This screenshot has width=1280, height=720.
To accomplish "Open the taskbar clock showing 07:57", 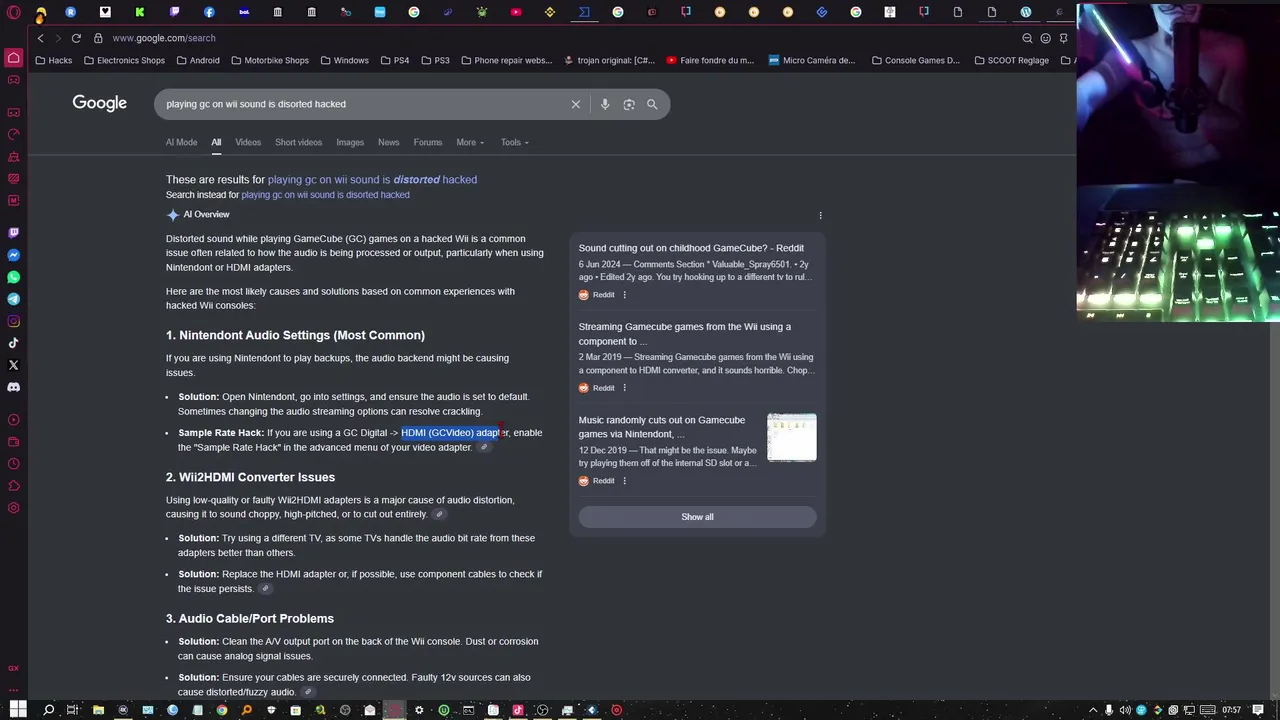I will 1231,710.
